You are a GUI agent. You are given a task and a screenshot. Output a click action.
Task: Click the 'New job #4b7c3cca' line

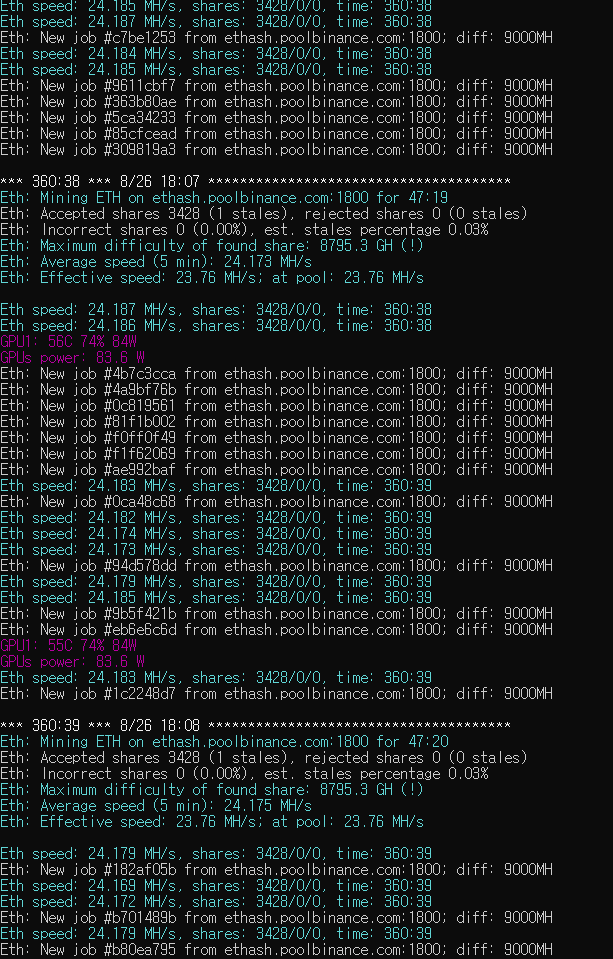coord(277,374)
